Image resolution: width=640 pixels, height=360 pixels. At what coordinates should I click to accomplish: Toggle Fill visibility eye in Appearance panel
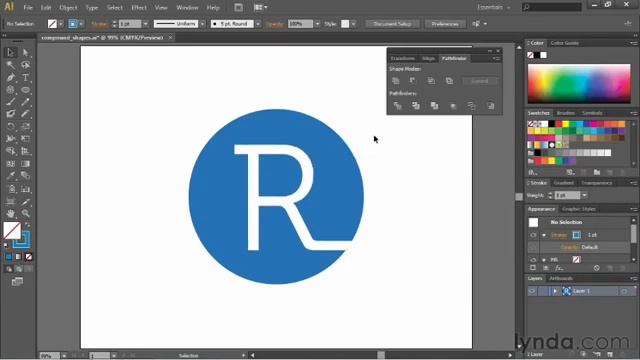click(533, 260)
